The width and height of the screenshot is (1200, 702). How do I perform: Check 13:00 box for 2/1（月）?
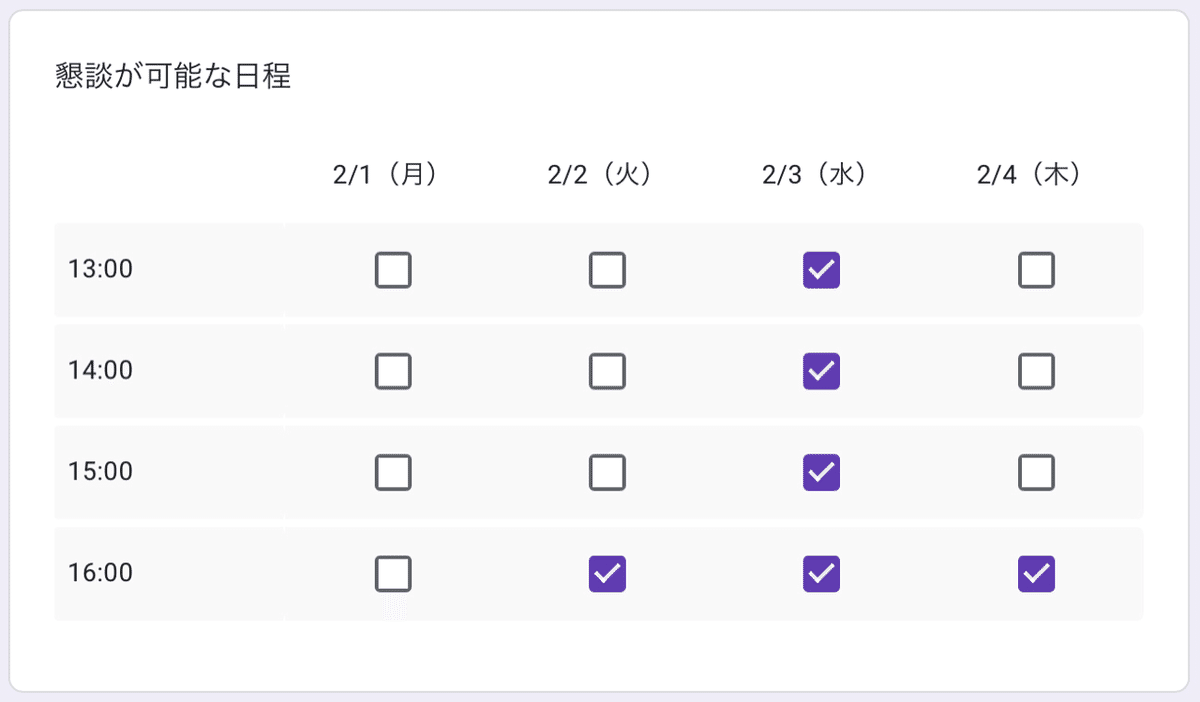tap(393, 270)
